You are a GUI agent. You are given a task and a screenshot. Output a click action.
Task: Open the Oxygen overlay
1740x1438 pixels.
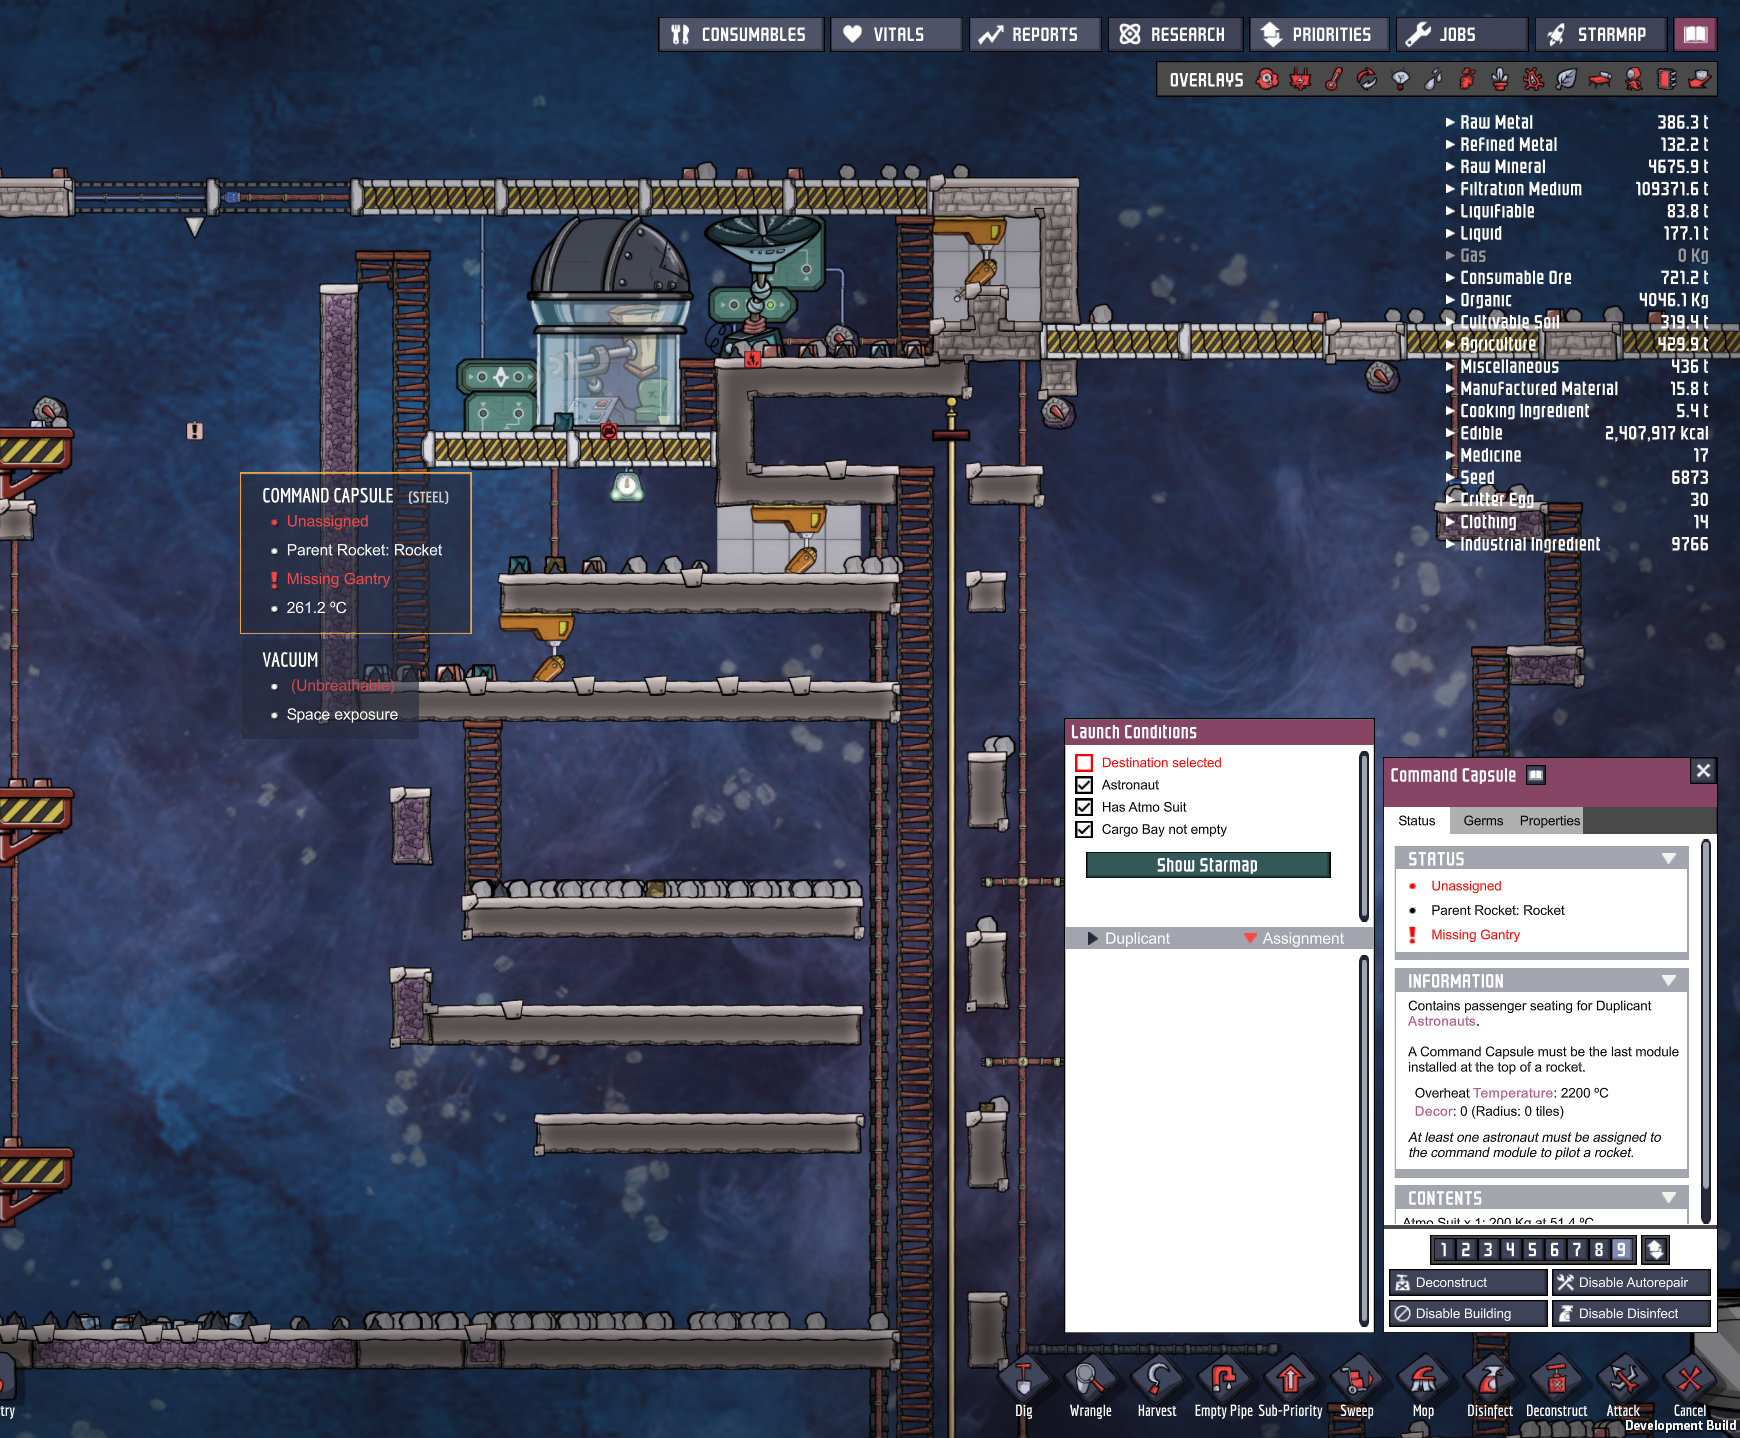click(x=1267, y=79)
